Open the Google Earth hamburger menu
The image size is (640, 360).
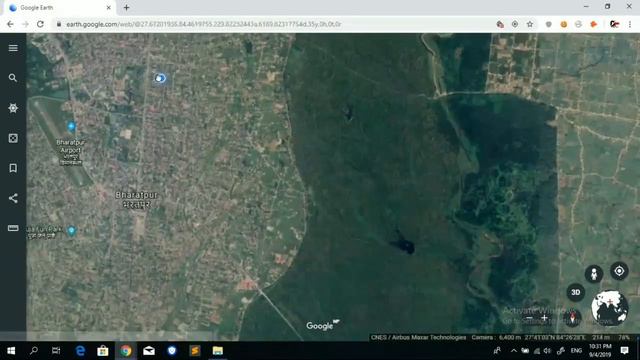pyautogui.click(x=13, y=48)
